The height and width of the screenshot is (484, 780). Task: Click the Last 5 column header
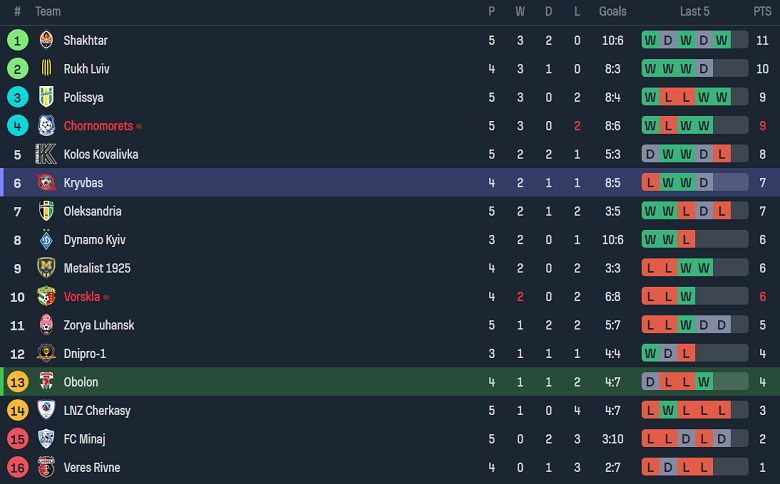[x=694, y=12]
